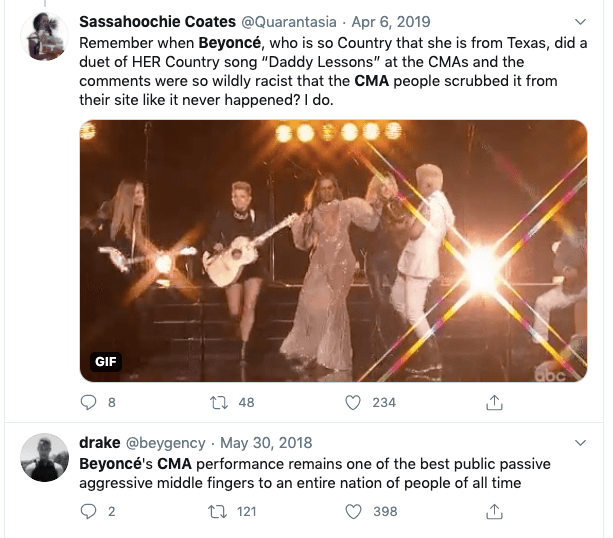The height and width of the screenshot is (538, 613).
Task: Click the drake display name
Action: tap(99, 443)
